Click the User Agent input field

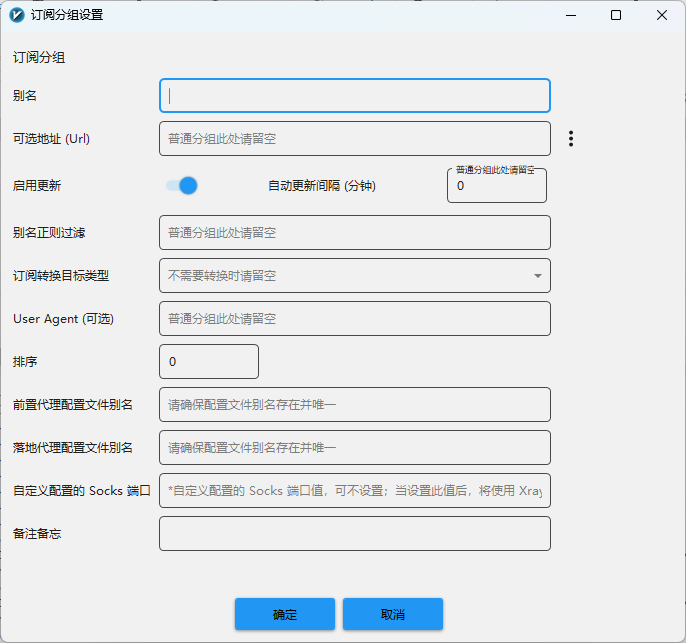(x=355, y=318)
